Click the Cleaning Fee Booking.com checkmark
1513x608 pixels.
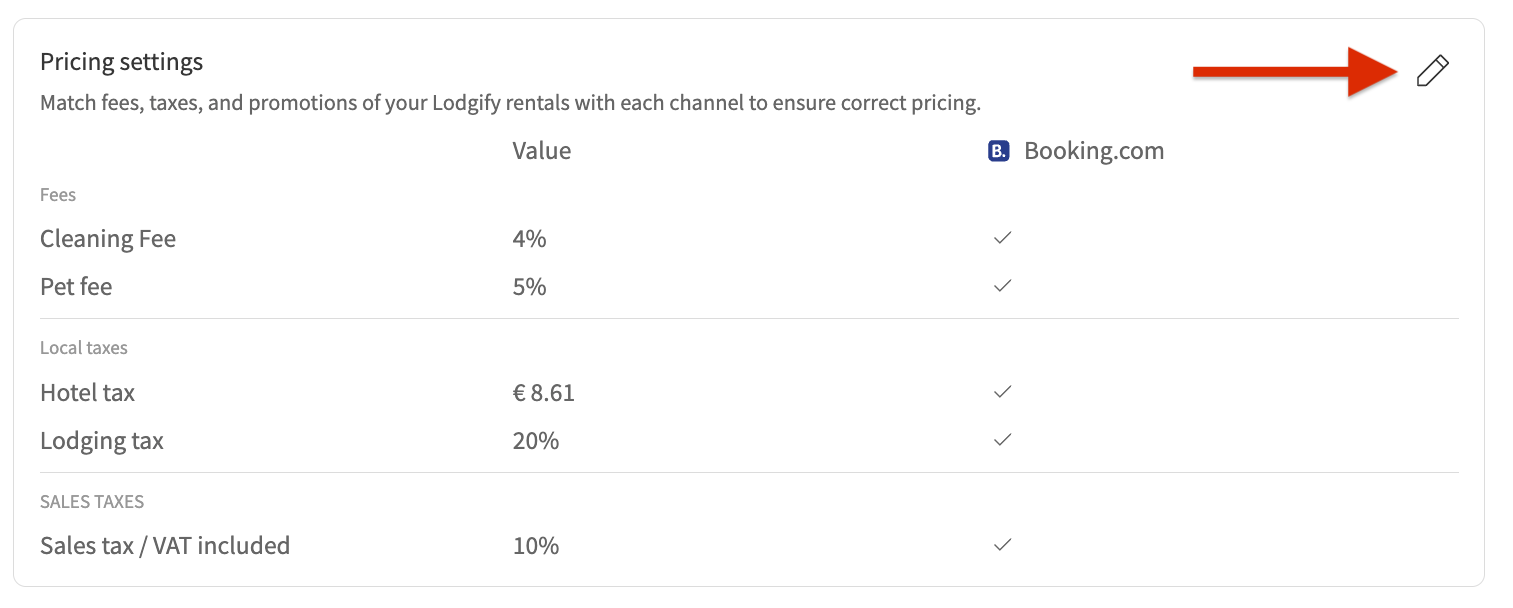pos(1002,239)
